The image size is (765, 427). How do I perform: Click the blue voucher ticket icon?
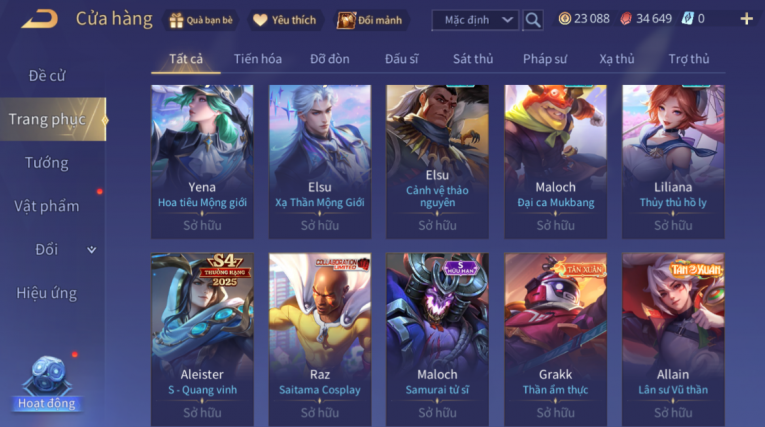click(x=687, y=19)
